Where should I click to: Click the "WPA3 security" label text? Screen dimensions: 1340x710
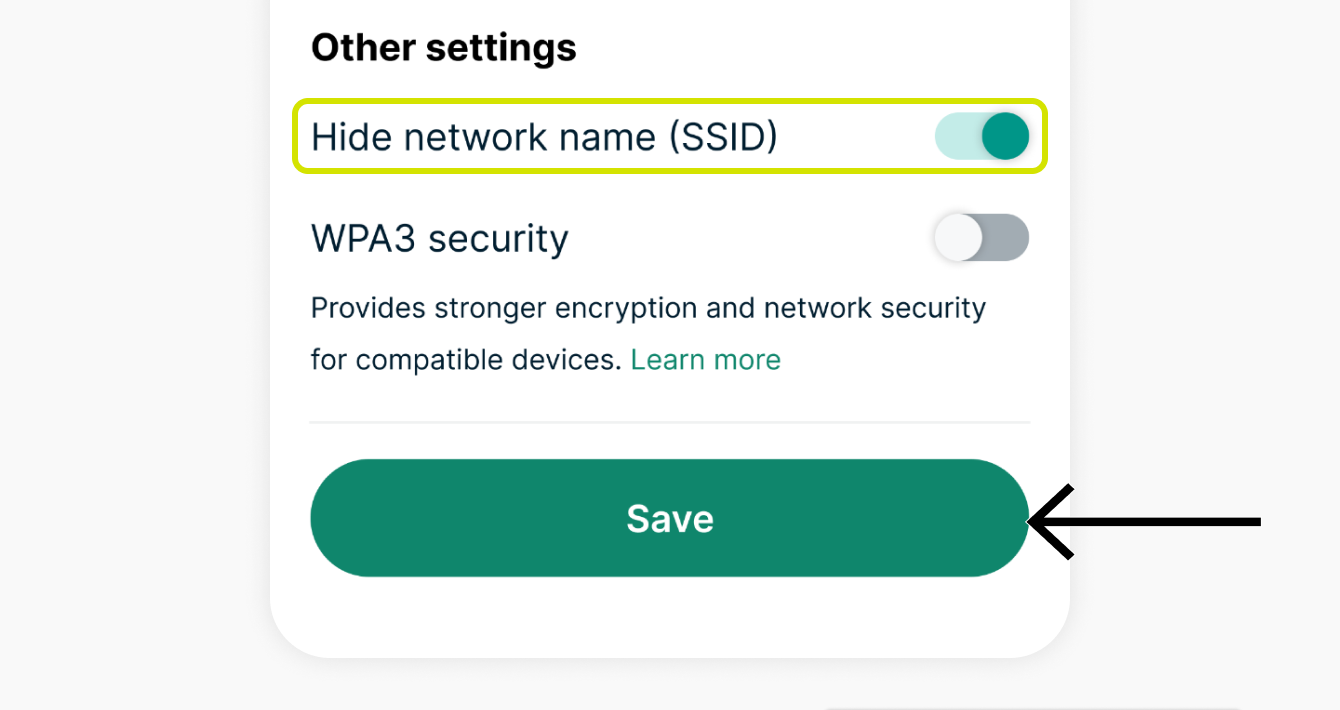(x=439, y=238)
